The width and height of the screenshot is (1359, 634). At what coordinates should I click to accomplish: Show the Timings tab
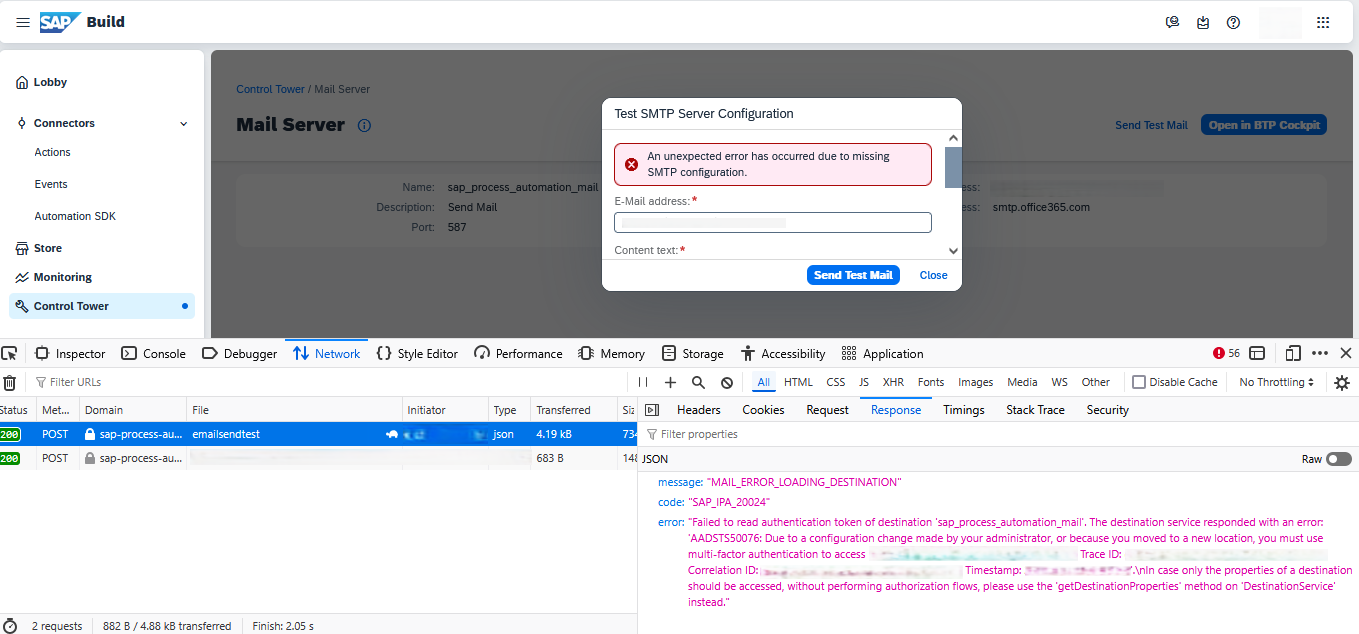tap(964, 410)
